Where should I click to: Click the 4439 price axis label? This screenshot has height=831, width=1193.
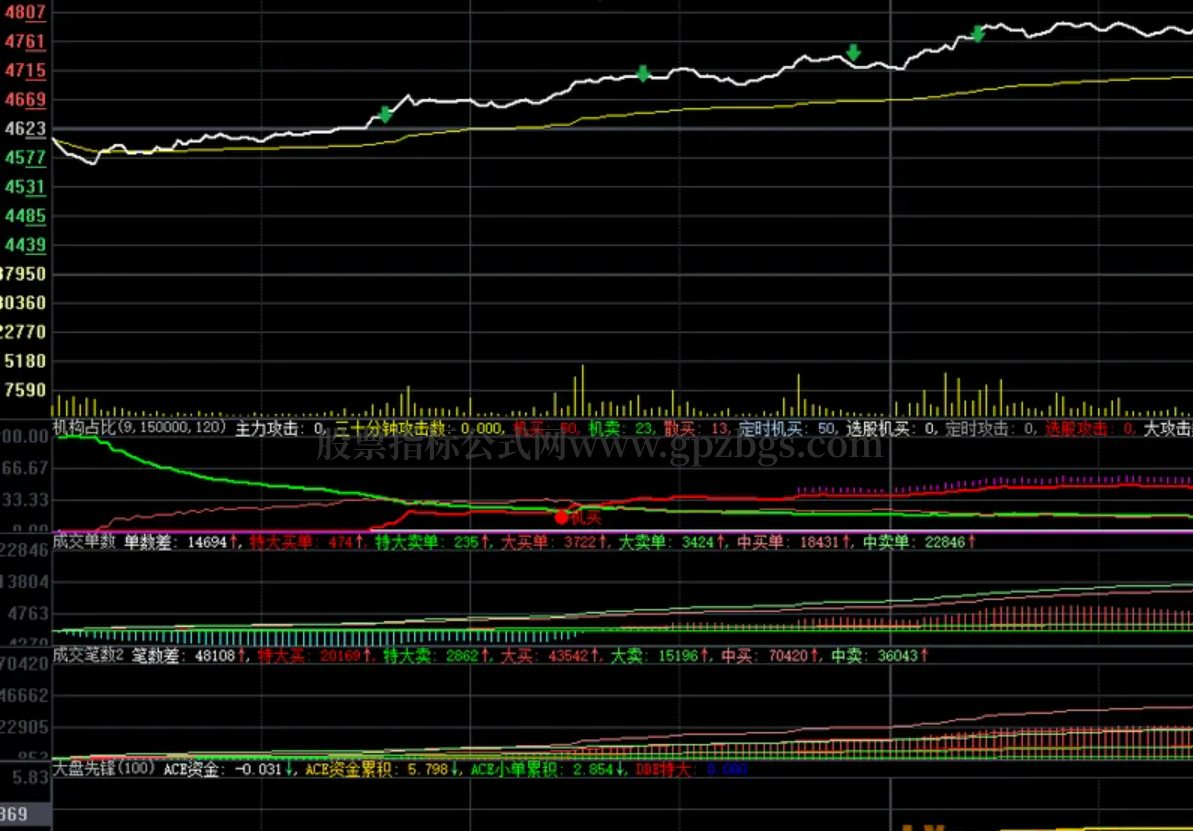(25, 244)
